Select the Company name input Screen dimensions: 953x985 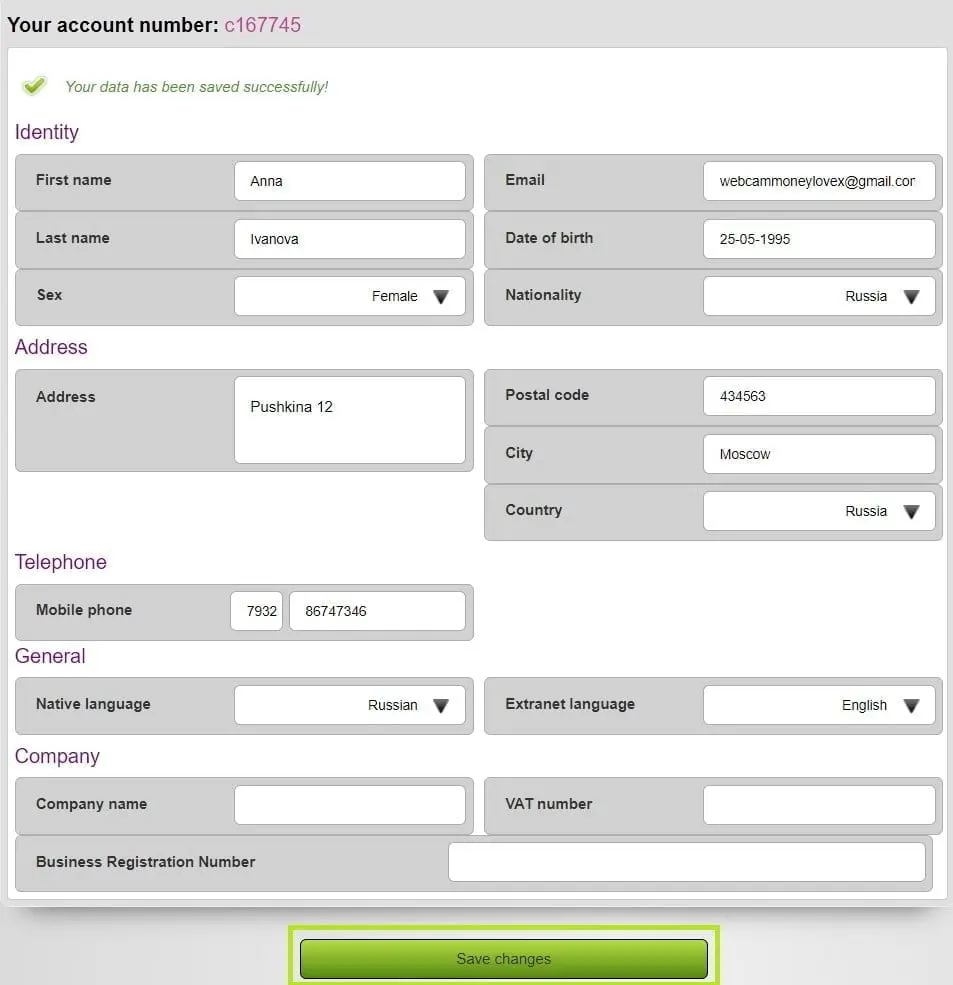(x=349, y=805)
